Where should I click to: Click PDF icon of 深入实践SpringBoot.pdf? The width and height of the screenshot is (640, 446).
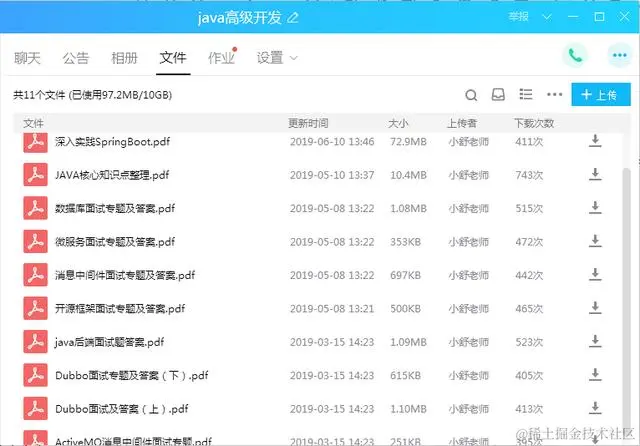(36, 142)
